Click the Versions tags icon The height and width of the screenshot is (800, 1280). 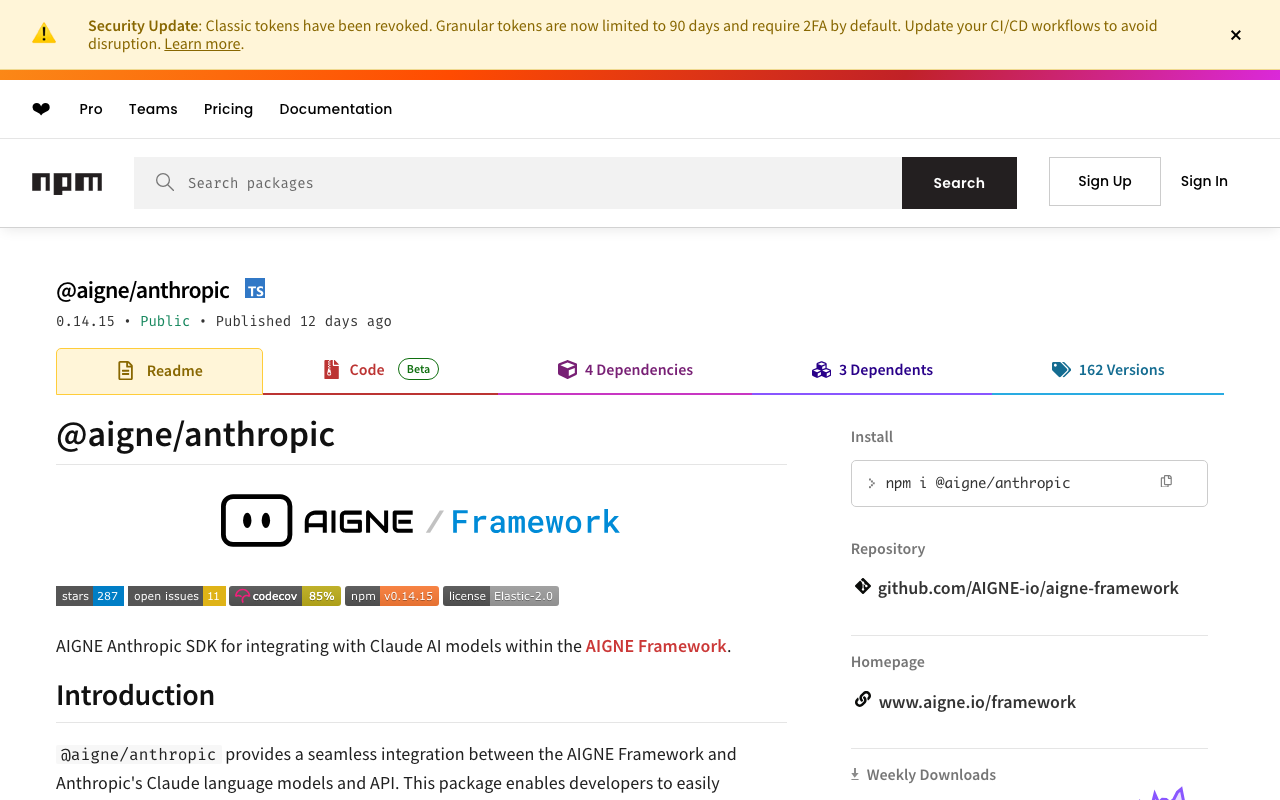tap(1061, 370)
